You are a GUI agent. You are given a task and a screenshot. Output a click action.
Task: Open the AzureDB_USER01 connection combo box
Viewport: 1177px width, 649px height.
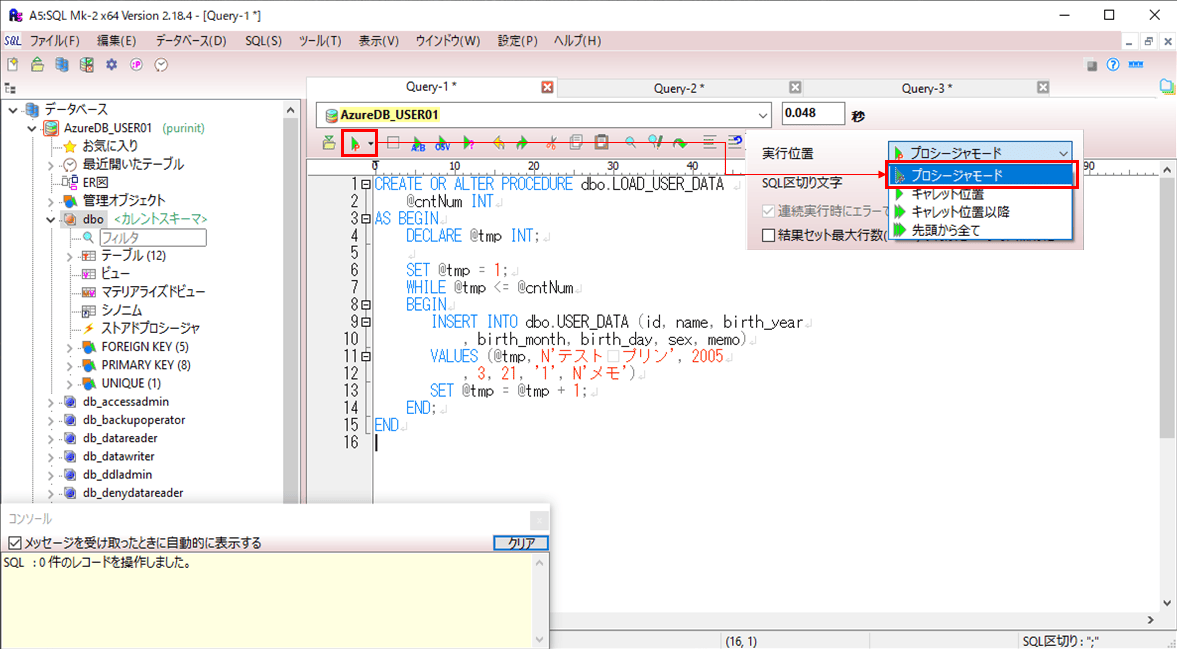543,115
